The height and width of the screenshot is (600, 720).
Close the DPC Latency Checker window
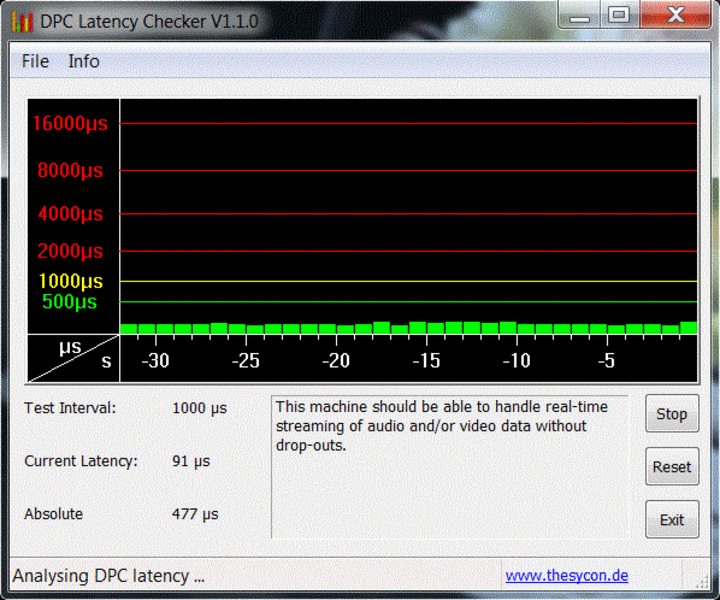[675, 15]
